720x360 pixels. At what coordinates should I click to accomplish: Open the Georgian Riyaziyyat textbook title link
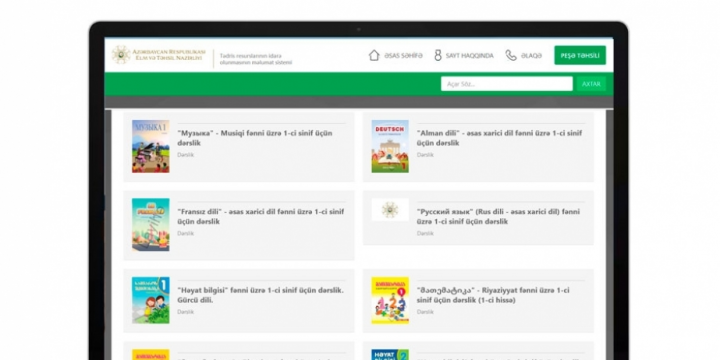(x=493, y=295)
